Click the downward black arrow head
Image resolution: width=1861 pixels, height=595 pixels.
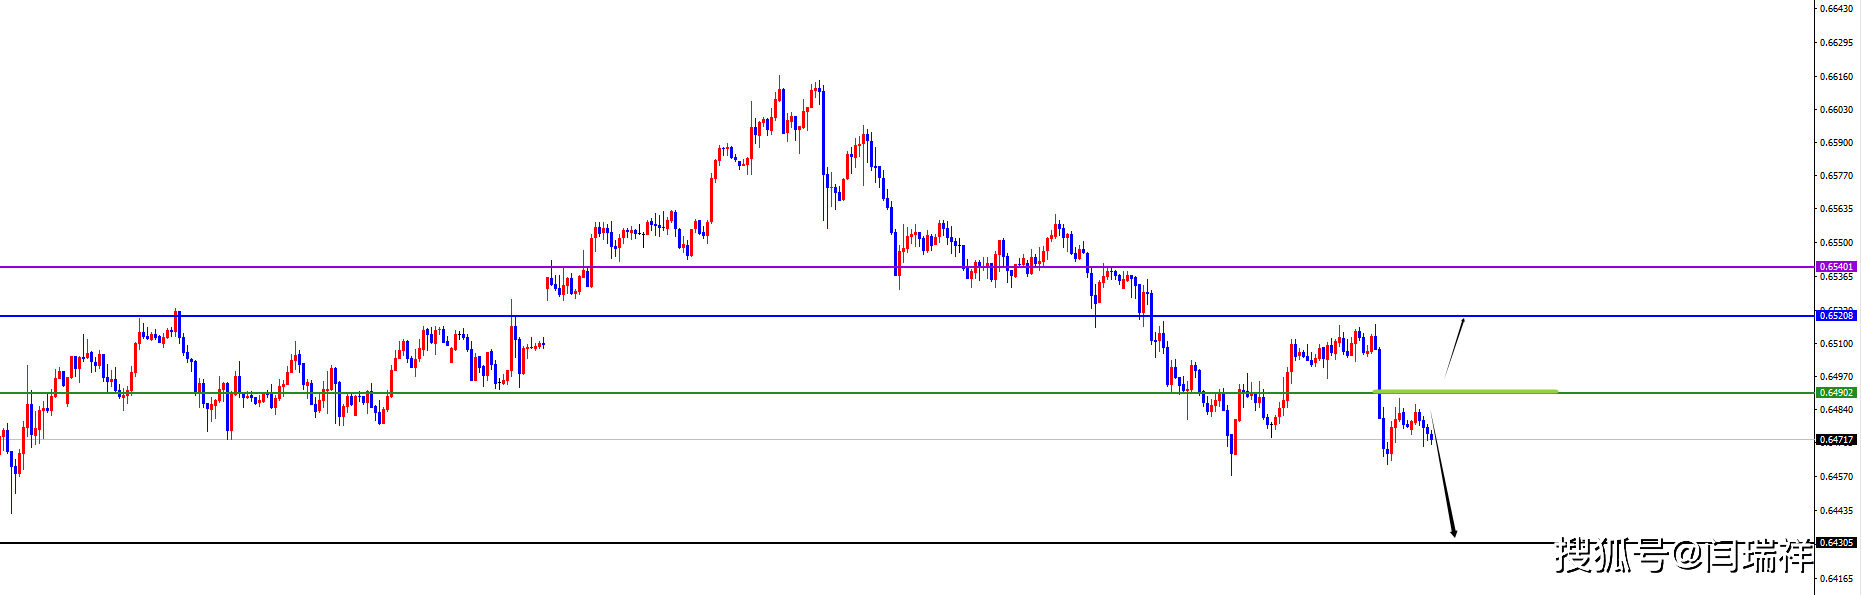pos(1453,533)
